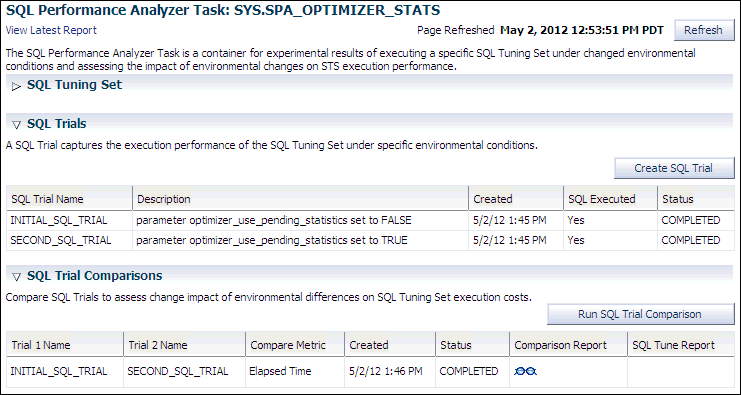Collapse the SQL Trials section
741x395 pixels.
tap(17, 125)
